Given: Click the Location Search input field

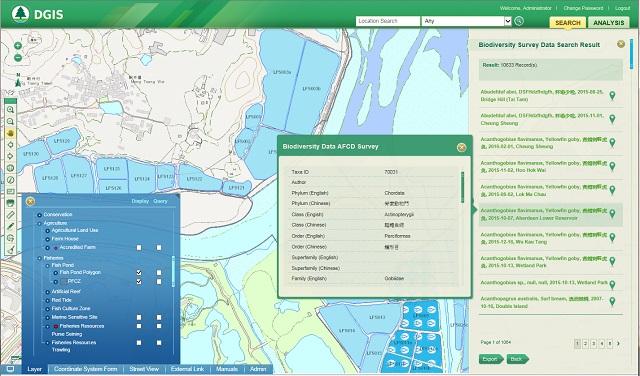Looking at the screenshot, I should tap(388, 21).
